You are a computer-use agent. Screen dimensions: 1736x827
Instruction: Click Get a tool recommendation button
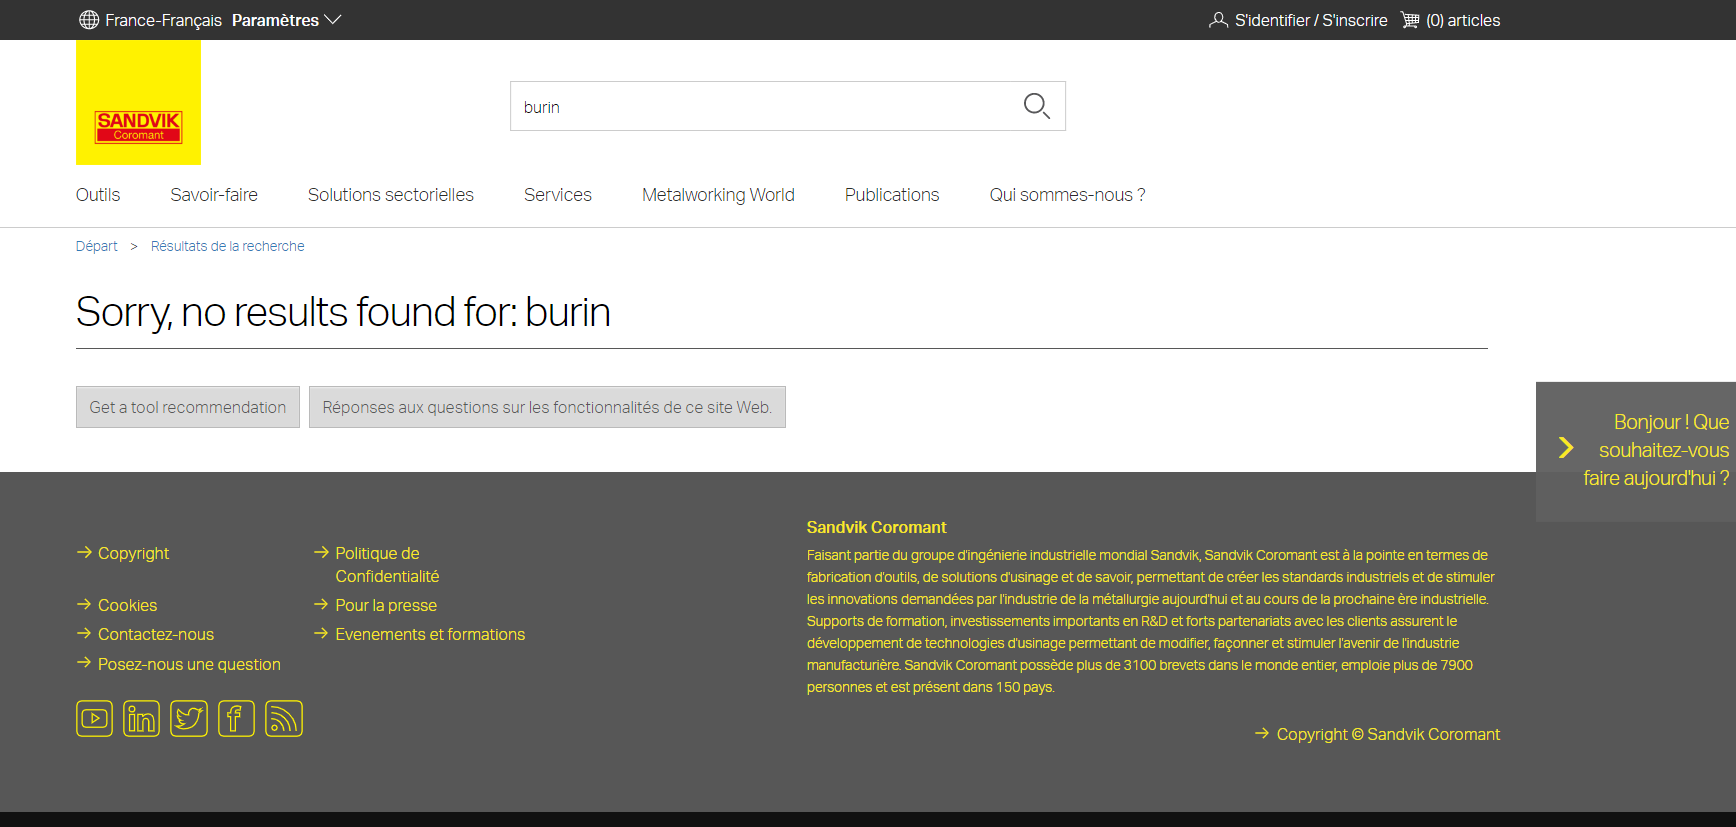[188, 407]
